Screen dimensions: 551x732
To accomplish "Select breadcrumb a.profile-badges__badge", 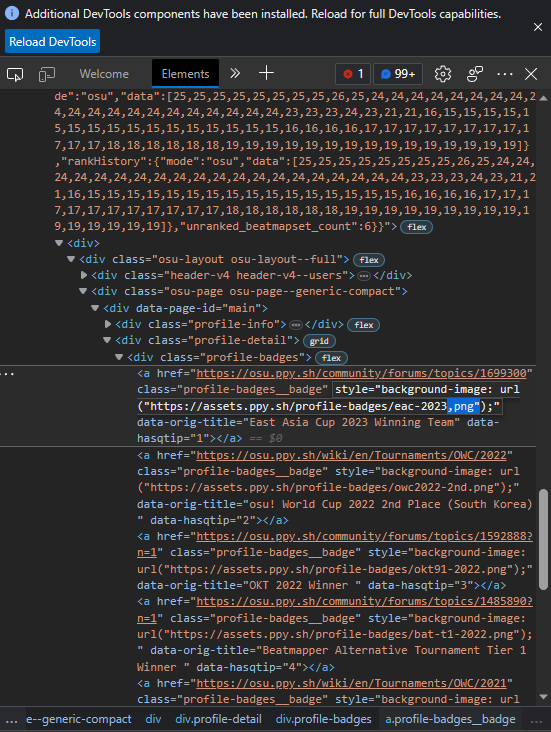I will point(451,719).
